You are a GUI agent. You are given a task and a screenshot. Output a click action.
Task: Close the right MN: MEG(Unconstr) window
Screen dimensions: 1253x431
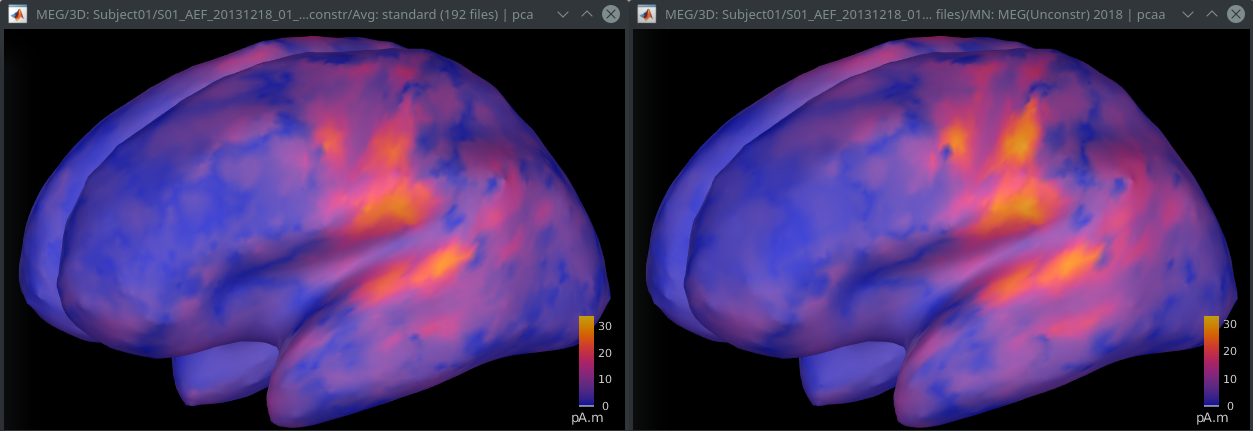pos(1238,14)
